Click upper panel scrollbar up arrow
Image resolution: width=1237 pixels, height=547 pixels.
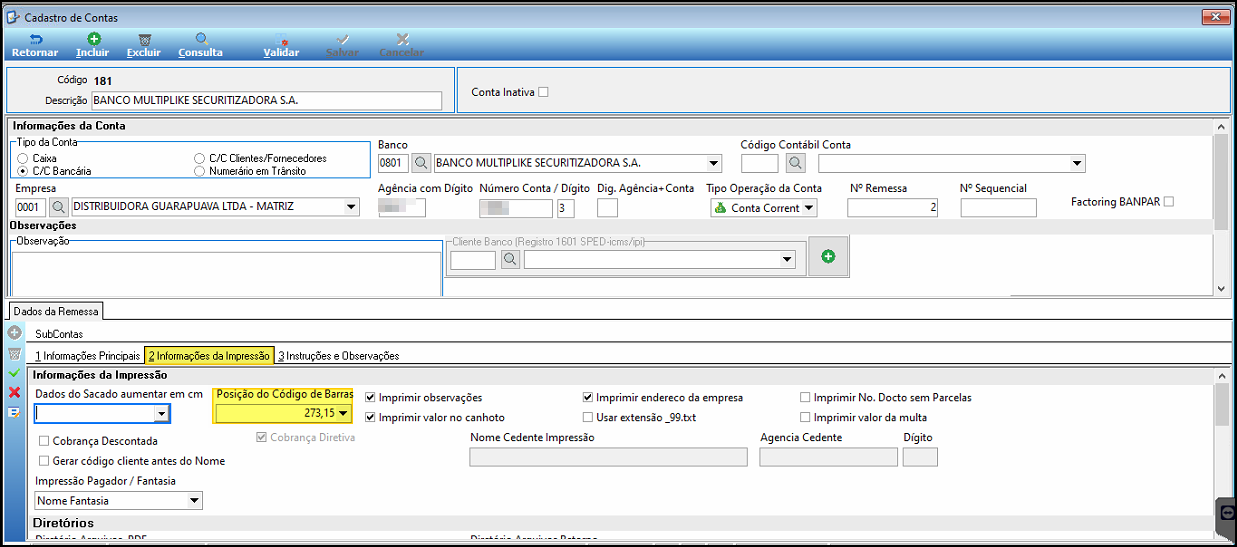point(1221,127)
